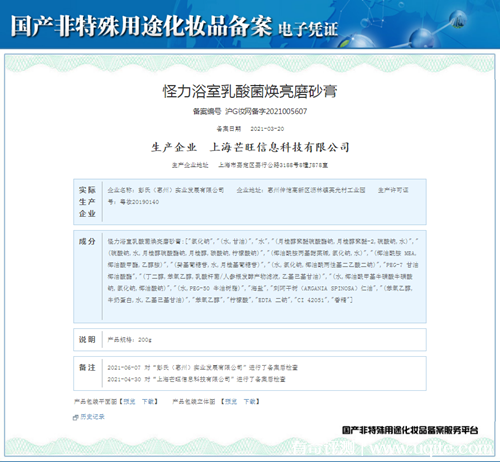Click the 实际生产企业 section label

(x=87, y=202)
